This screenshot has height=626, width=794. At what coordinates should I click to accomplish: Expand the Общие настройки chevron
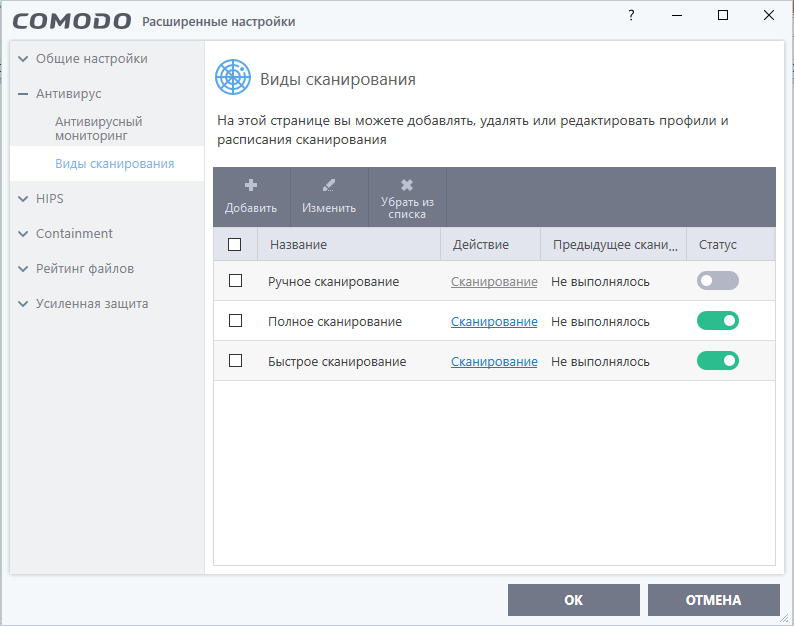[x=23, y=59]
